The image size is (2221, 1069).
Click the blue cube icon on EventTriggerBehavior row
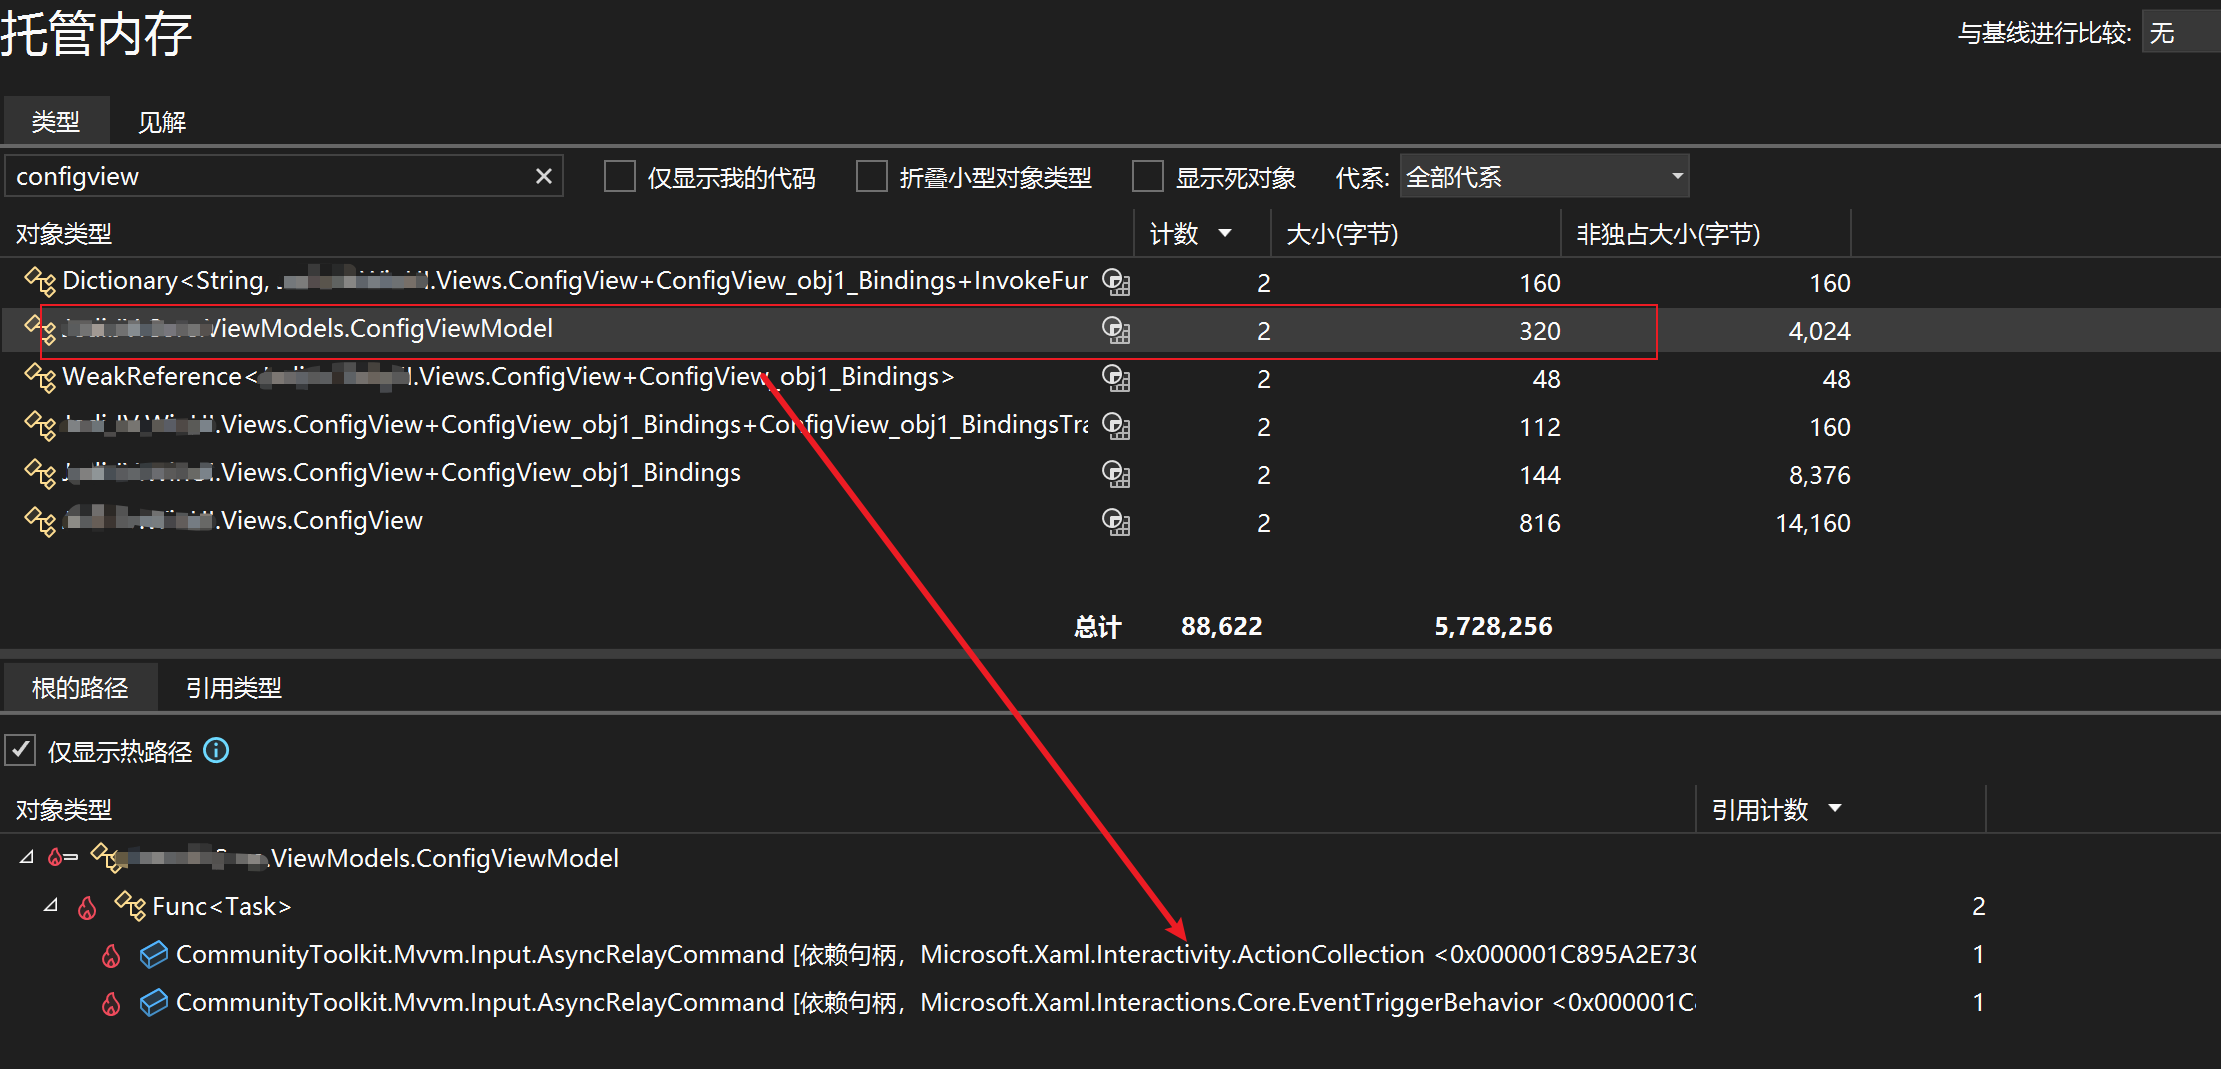coord(154,1003)
